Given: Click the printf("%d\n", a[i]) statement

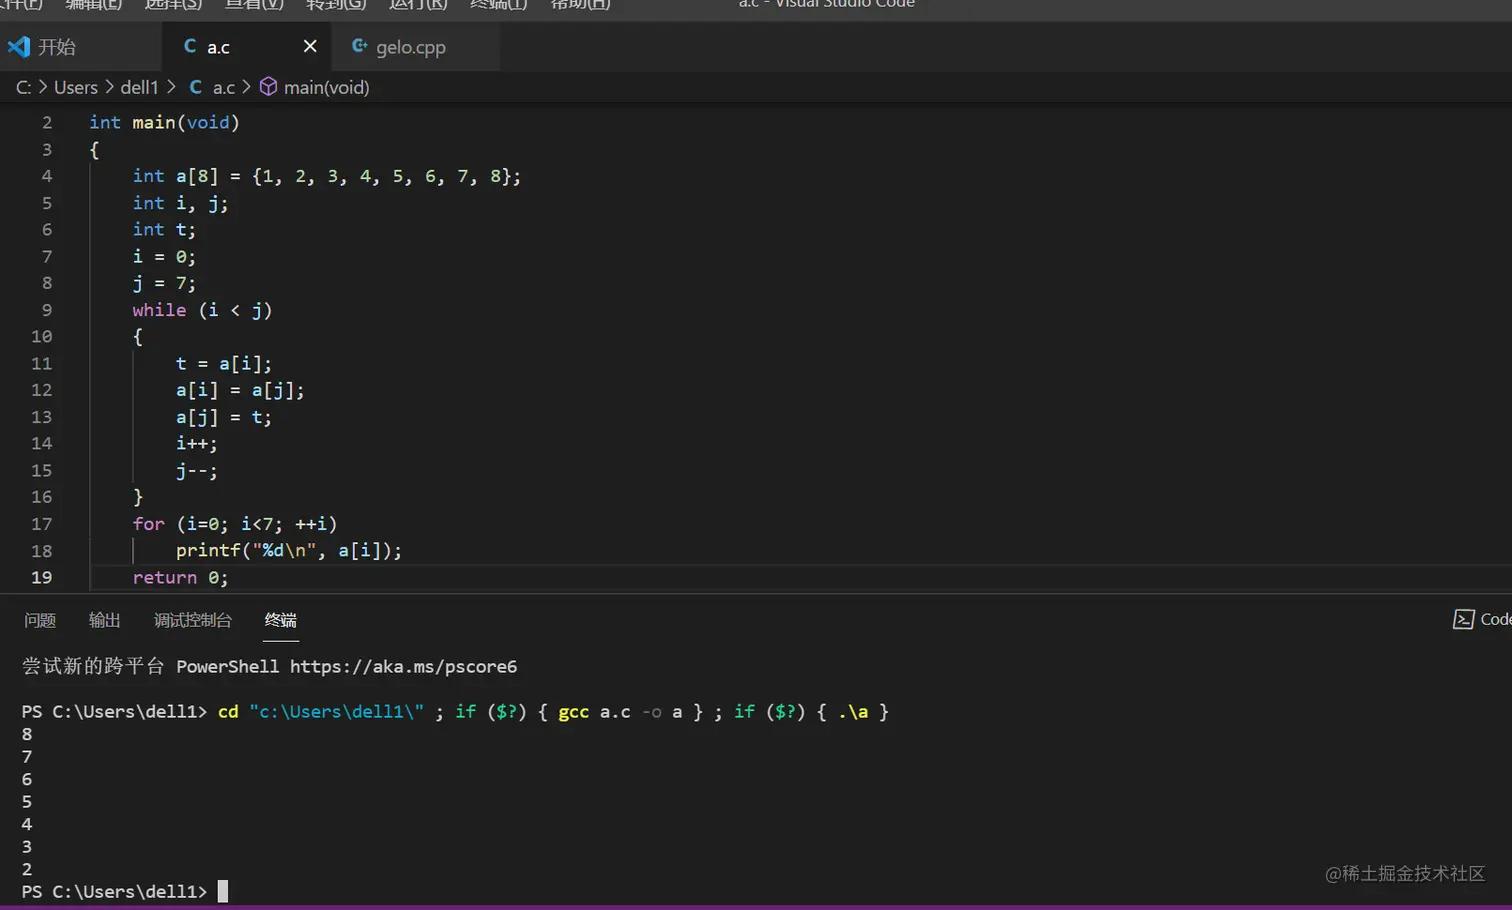Looking at the screenshot, I should pos(289,551).
